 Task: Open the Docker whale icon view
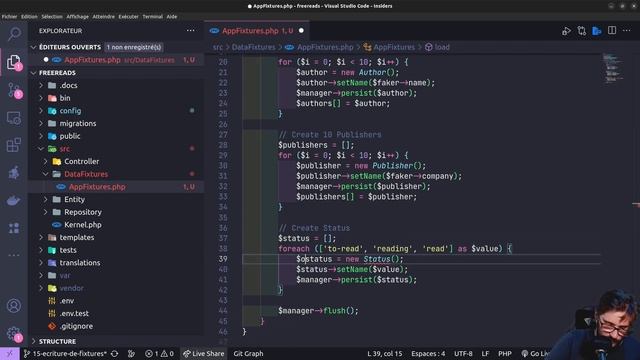click(x=14, y=201)
